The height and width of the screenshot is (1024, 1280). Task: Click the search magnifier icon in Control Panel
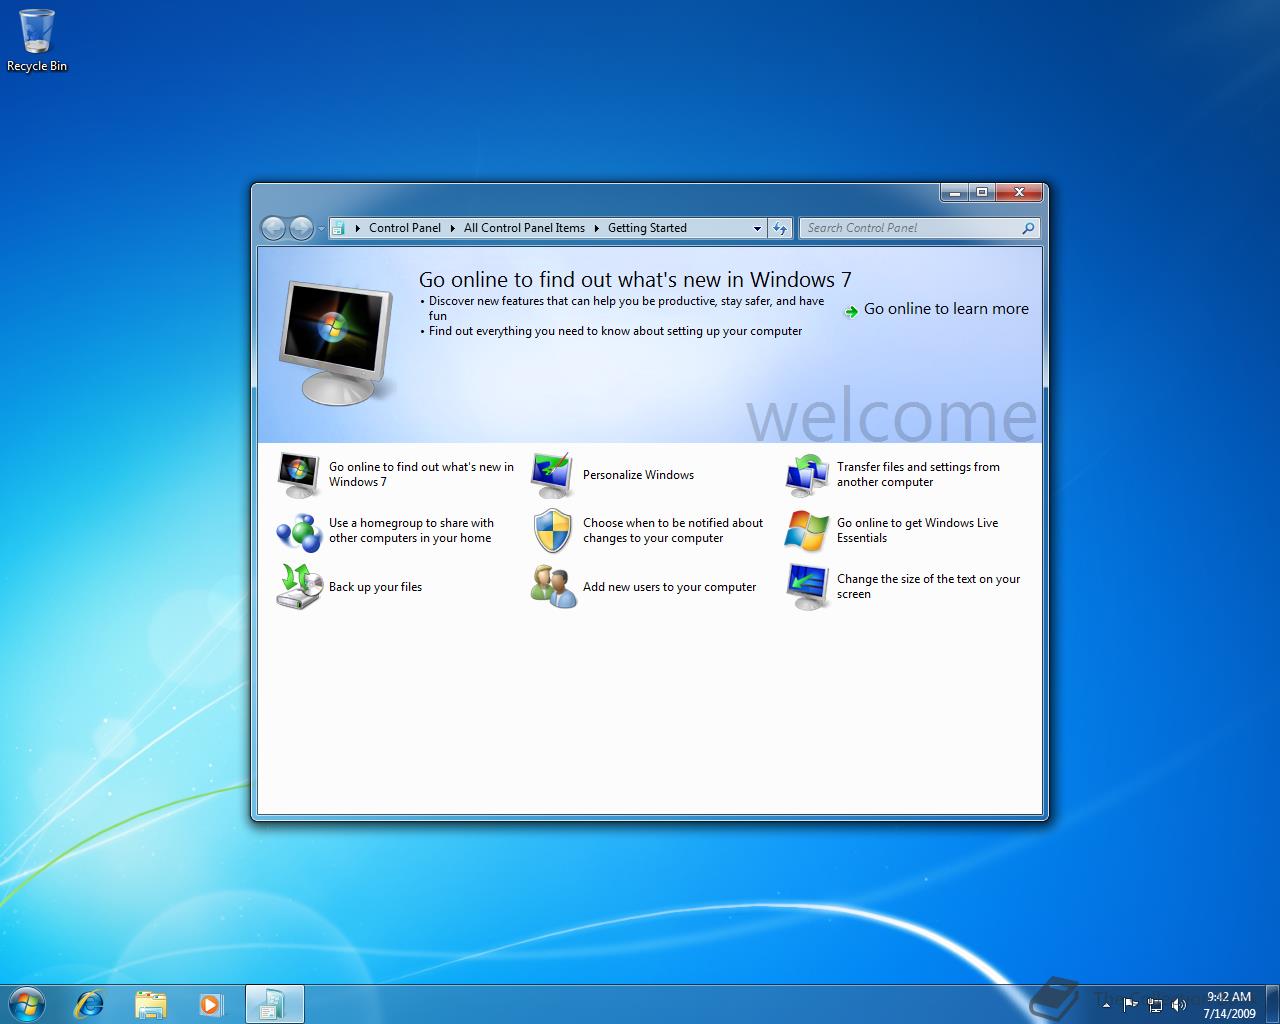[x=1028, y=228]
